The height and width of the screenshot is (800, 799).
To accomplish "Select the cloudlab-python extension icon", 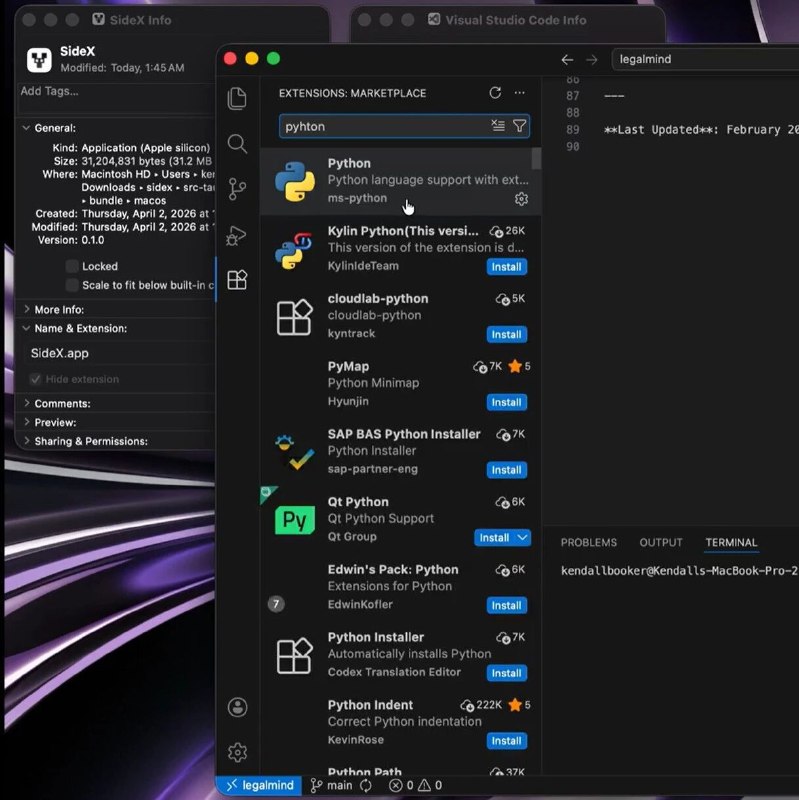I will 294,317.
